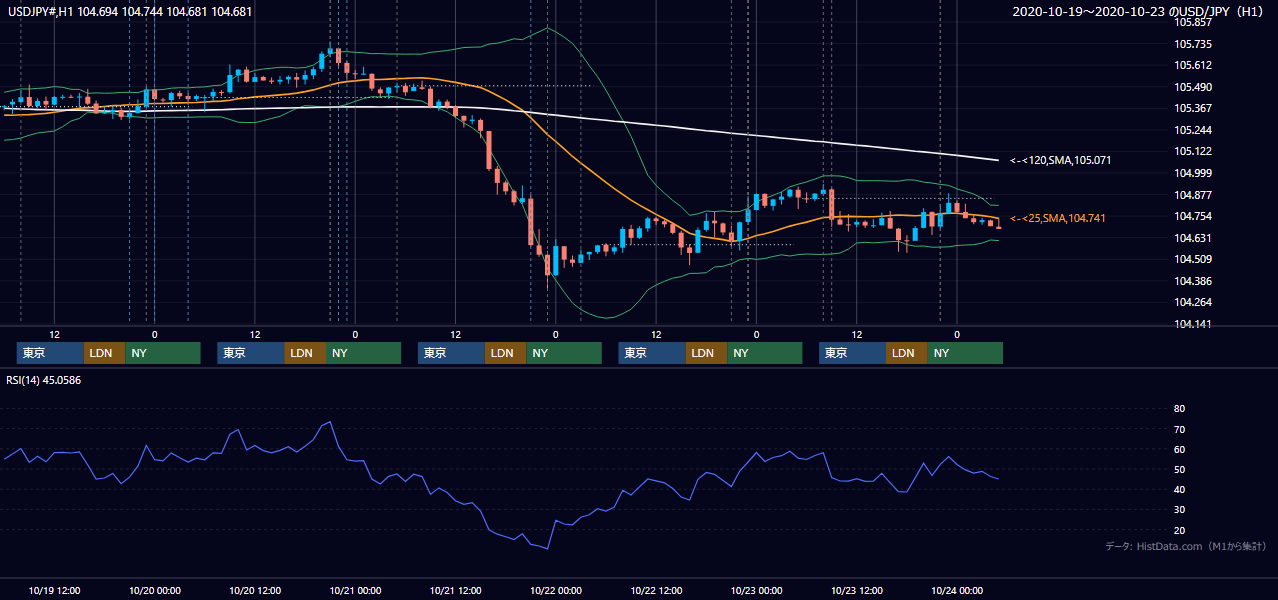Click RSI scale level 70
Viewport: 1278px width, 600px height.
click(1179, 429)
